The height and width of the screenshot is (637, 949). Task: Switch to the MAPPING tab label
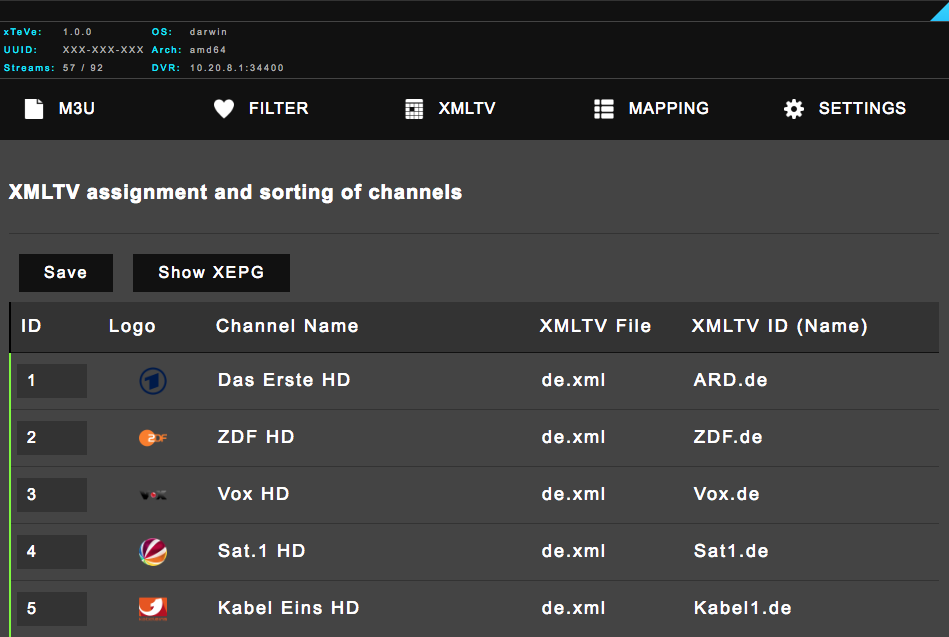click(x=668, y=109)
